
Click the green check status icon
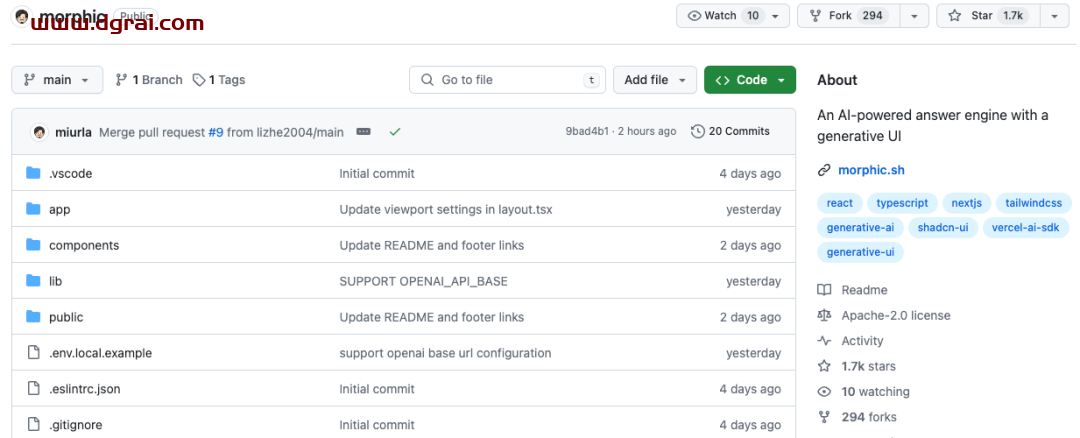pyautogui.click(x=395, y=132)
